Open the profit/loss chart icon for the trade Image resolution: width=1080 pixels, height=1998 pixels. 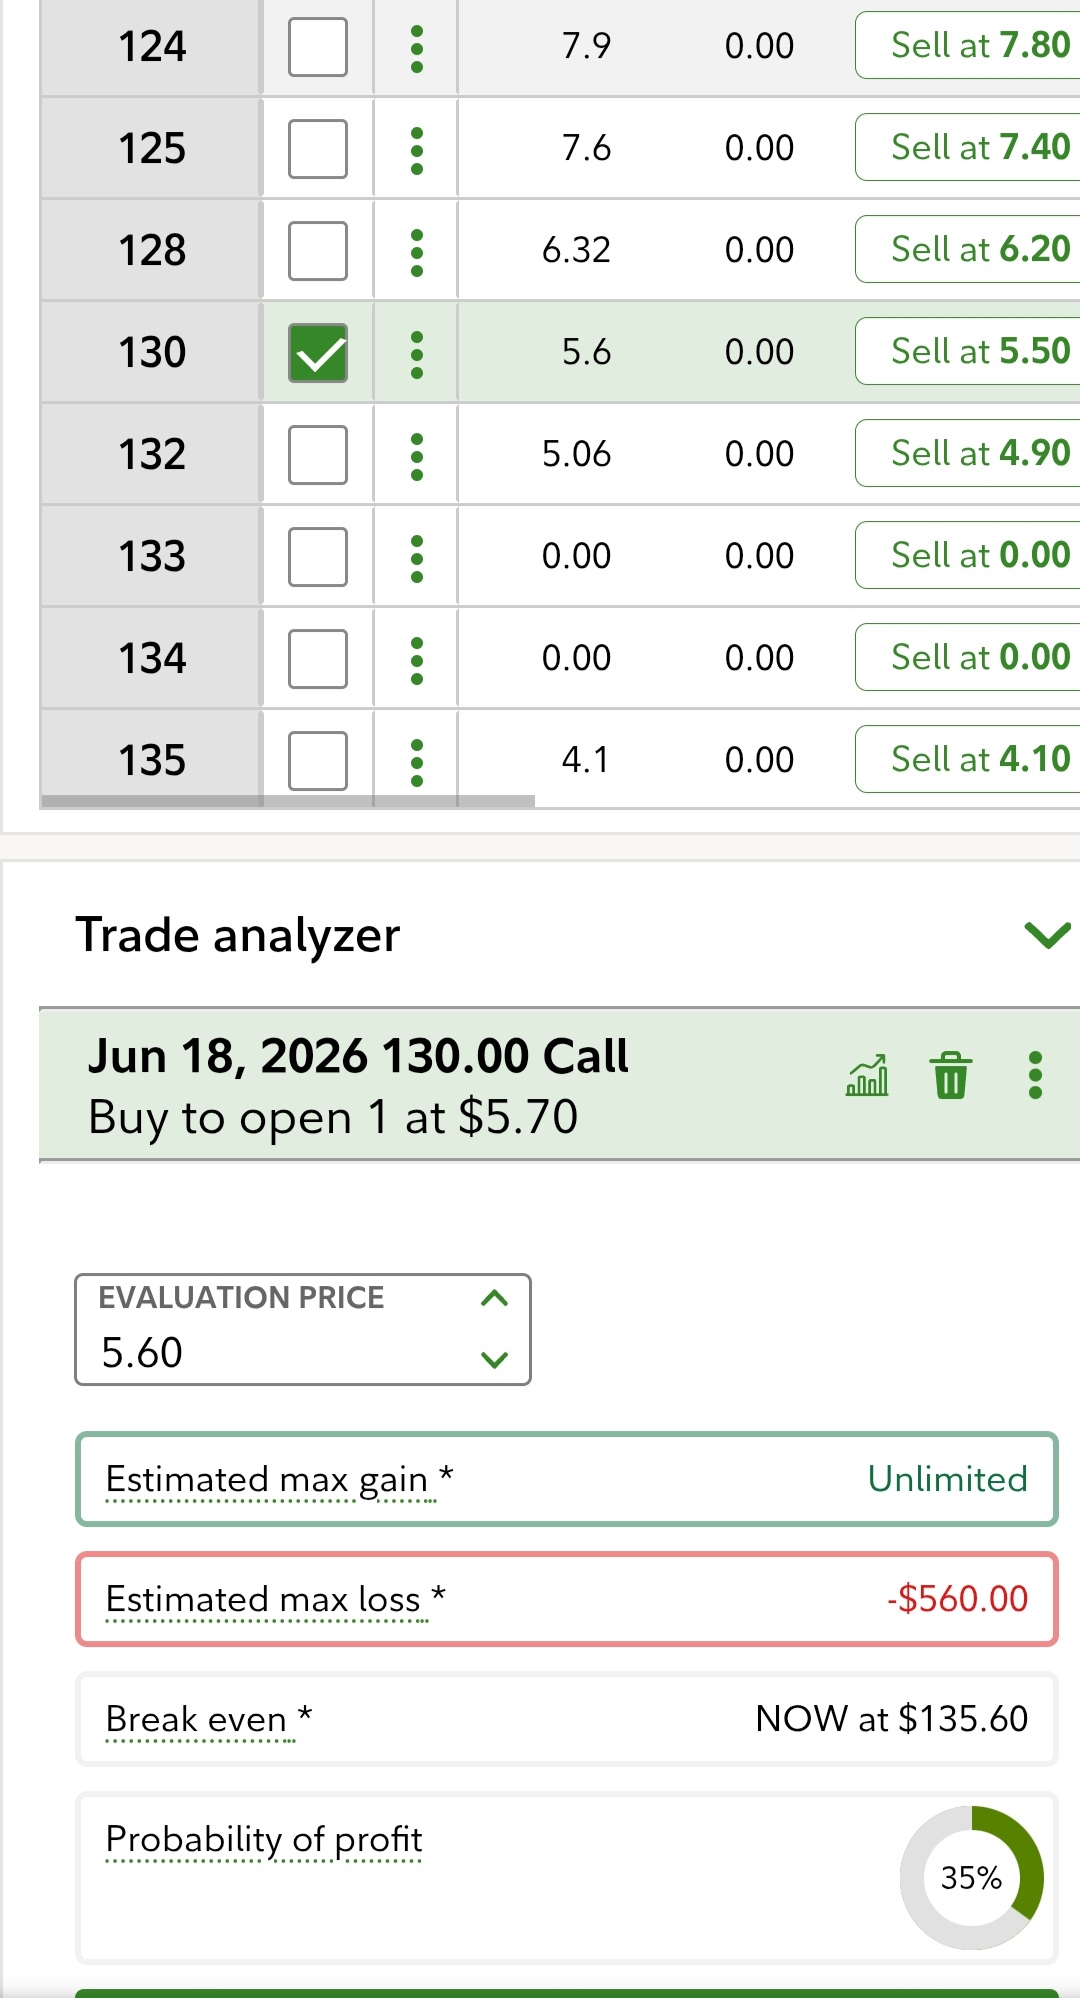[867, 1076]
